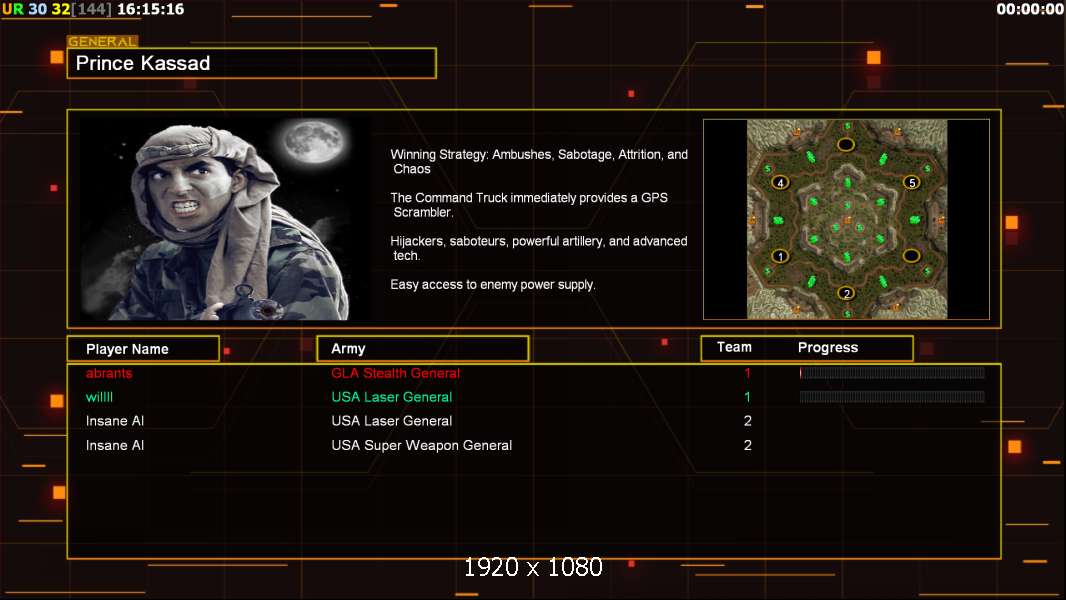The image size is (1066, 600).
Task: Click the [144] frame counter
Action: tap(92, 9)
